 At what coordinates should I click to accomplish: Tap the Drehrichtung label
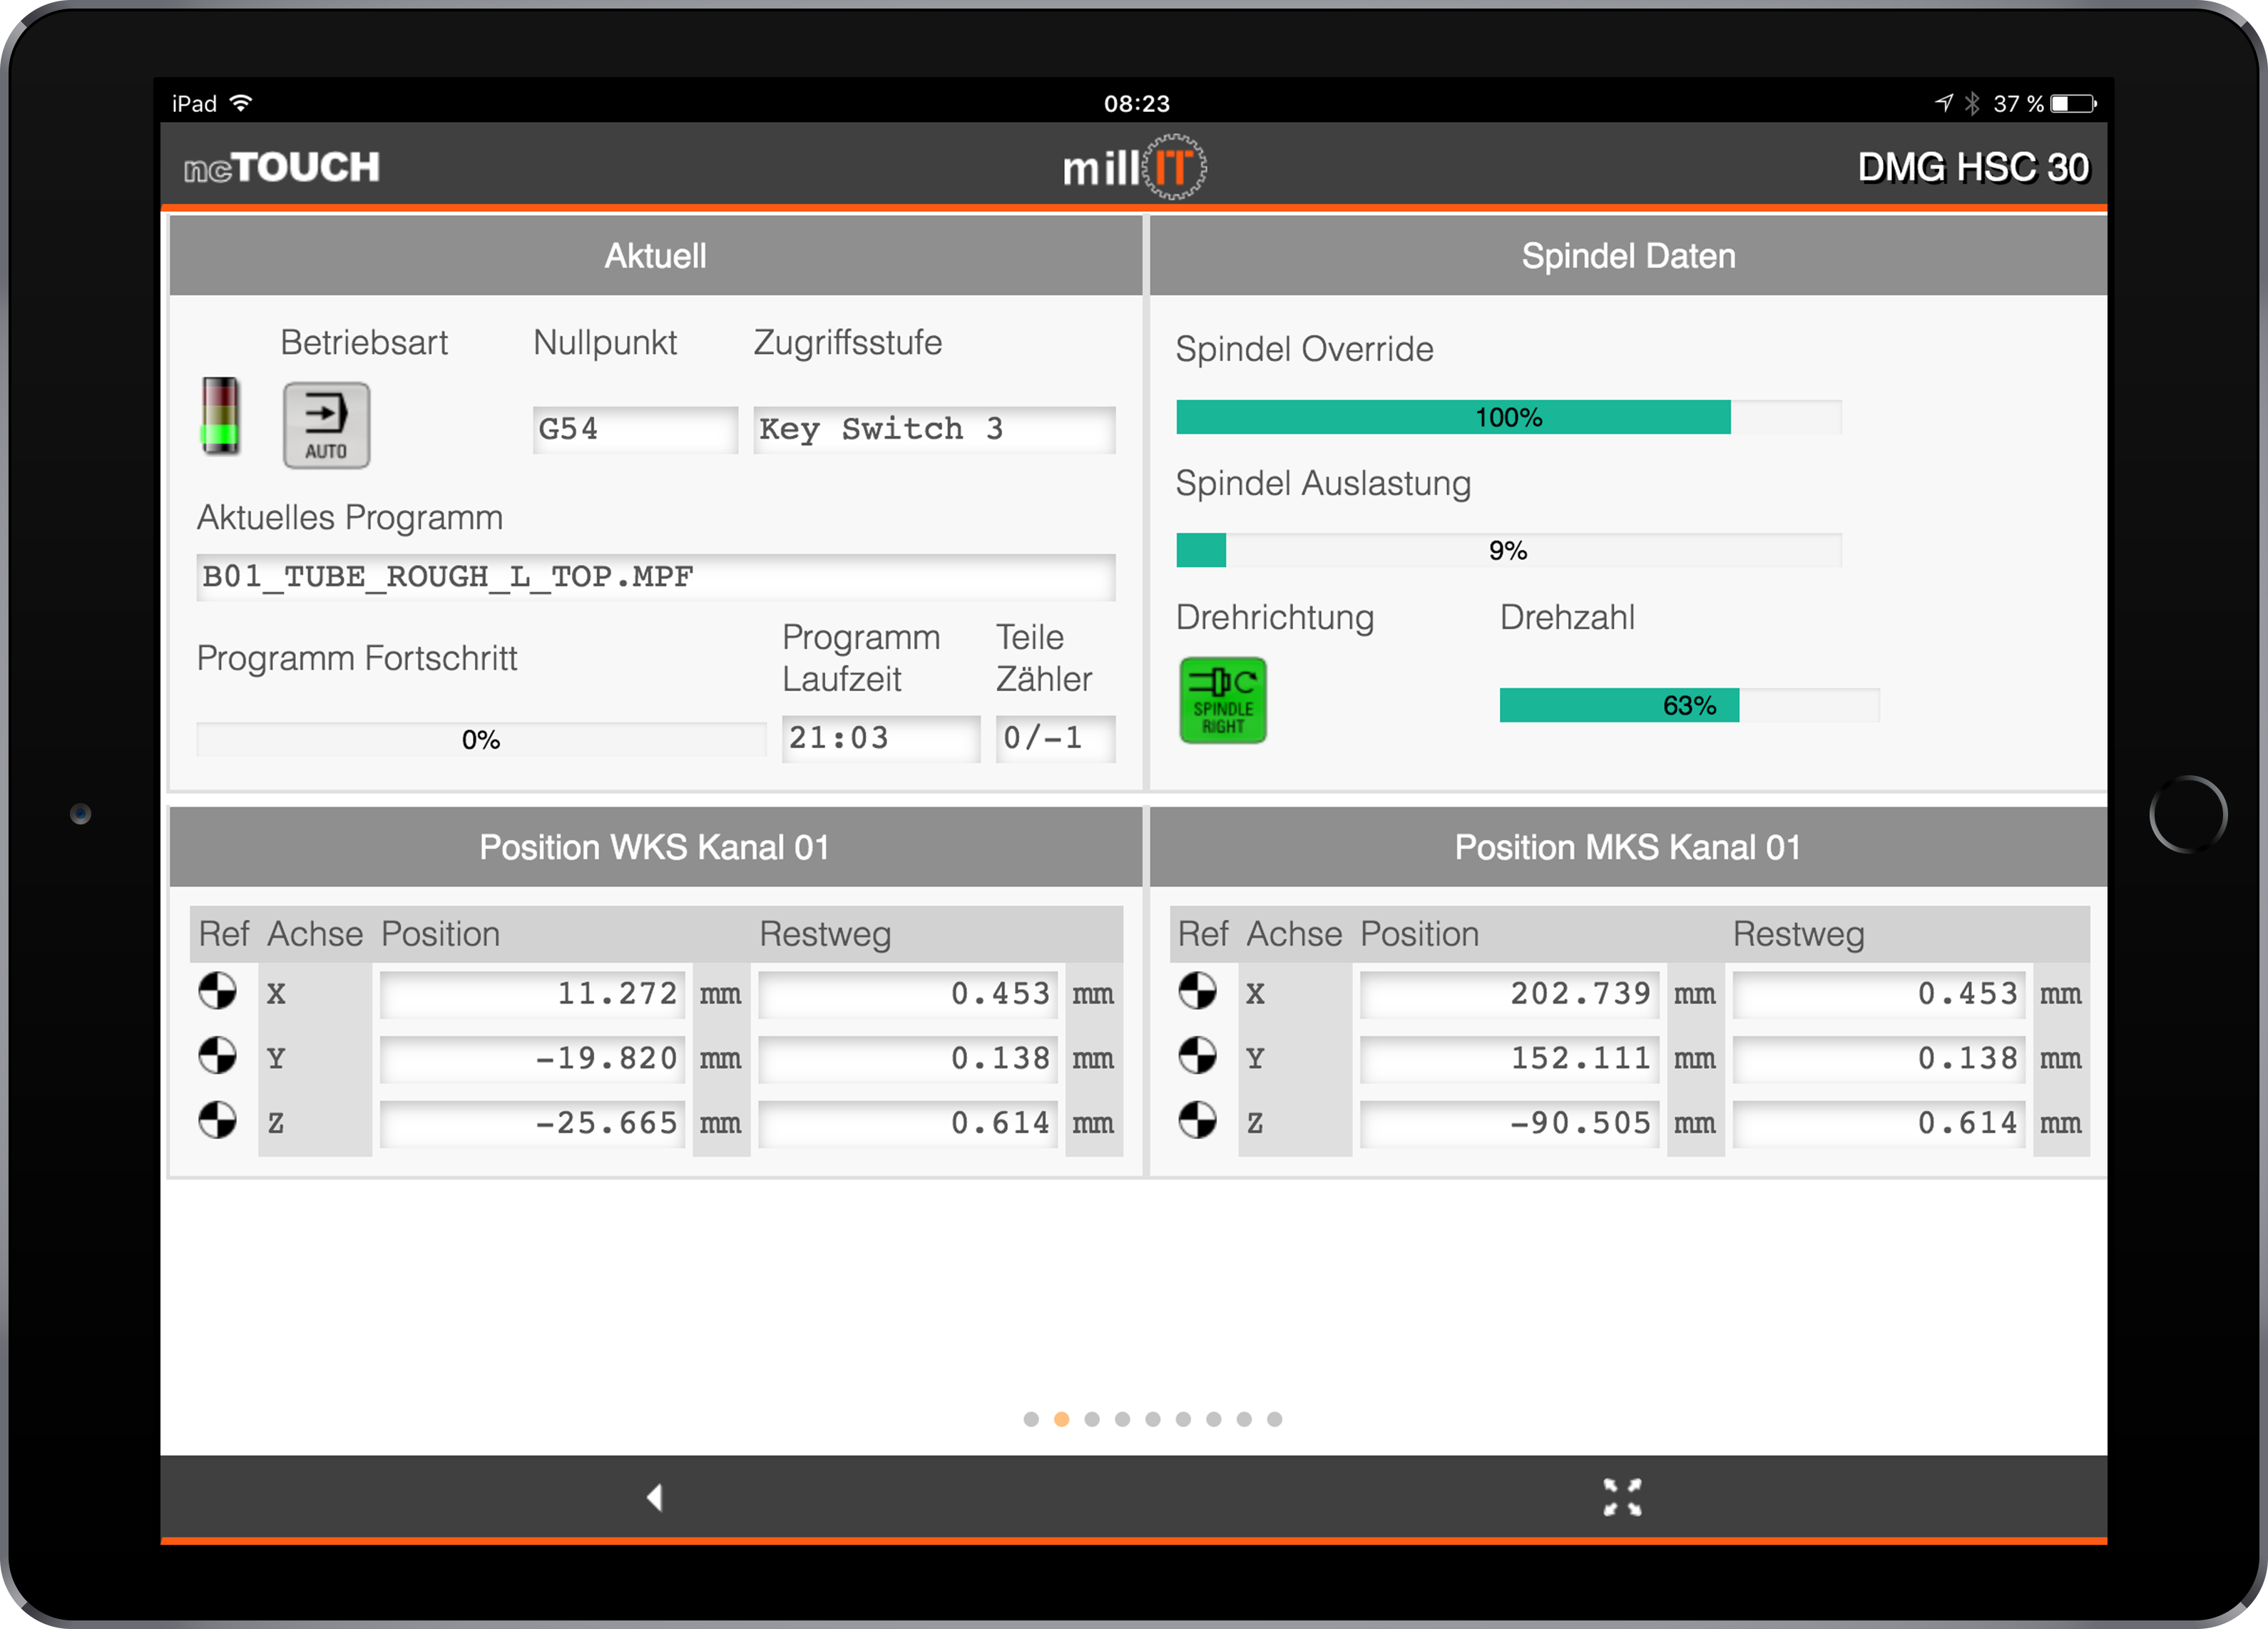[x=1274, y=618]
